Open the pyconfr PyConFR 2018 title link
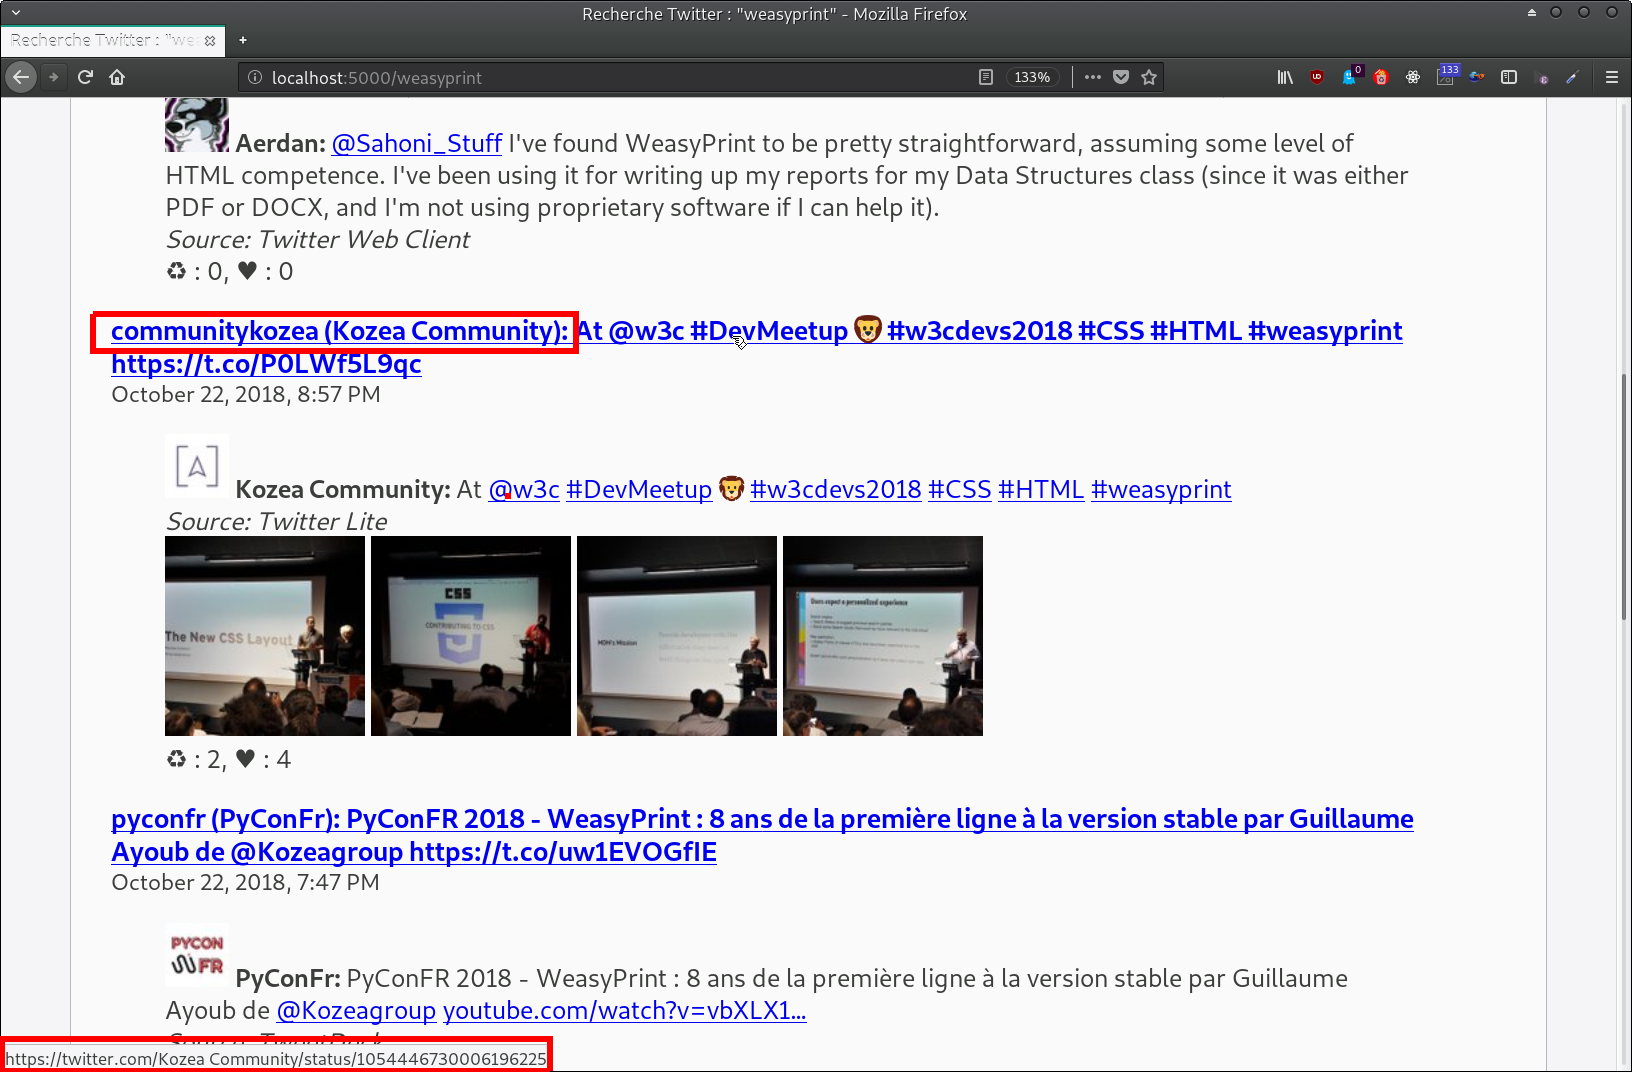Viewport: 1632px width, 1072px height. coord(762,835)
